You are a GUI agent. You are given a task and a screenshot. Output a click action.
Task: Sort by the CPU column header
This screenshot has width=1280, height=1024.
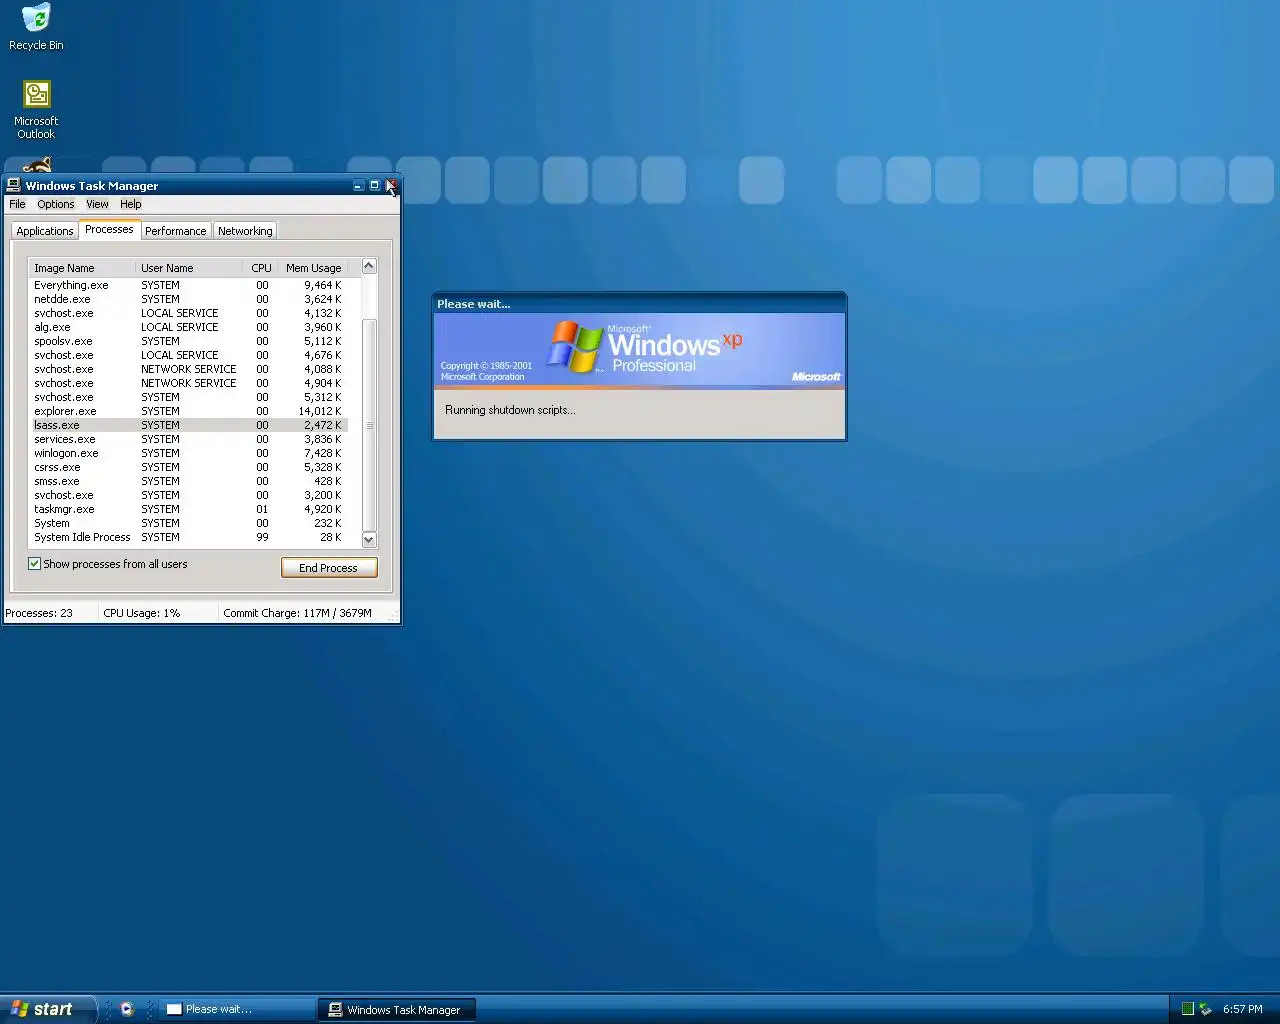[x=261, y=268]
